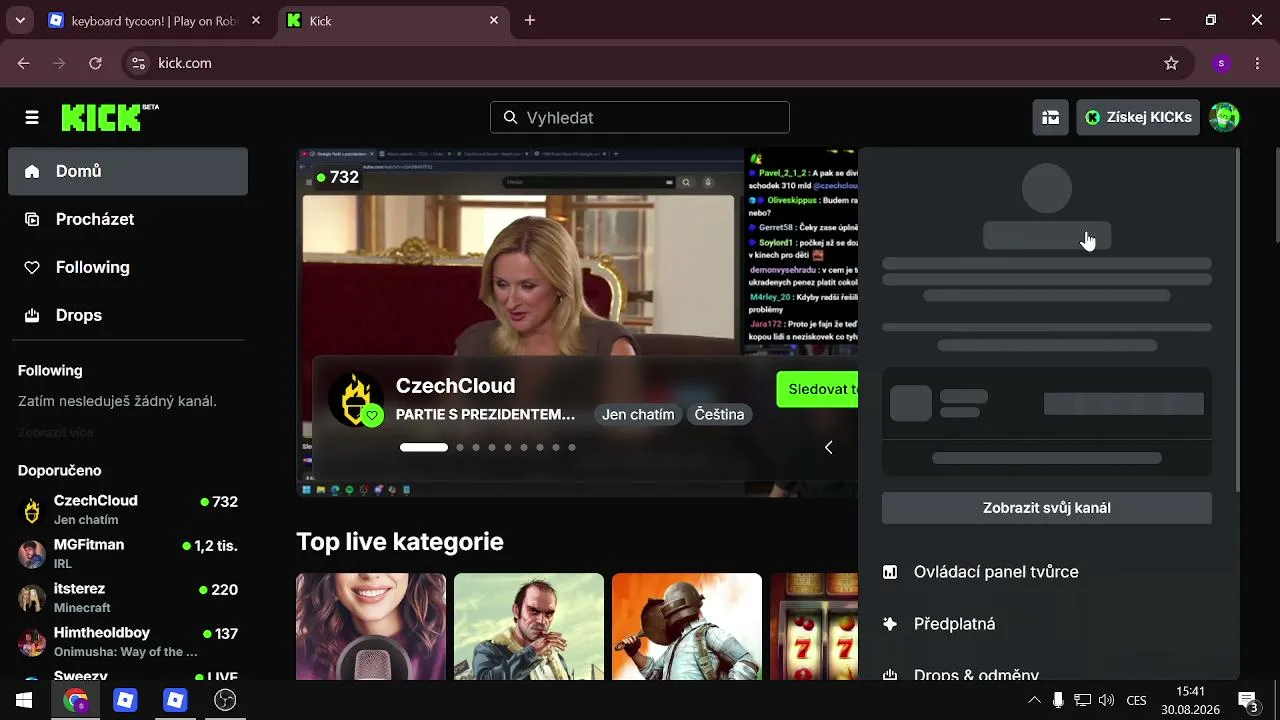Toggle the hamburger sidebar menu

click(x=32, y=118)
